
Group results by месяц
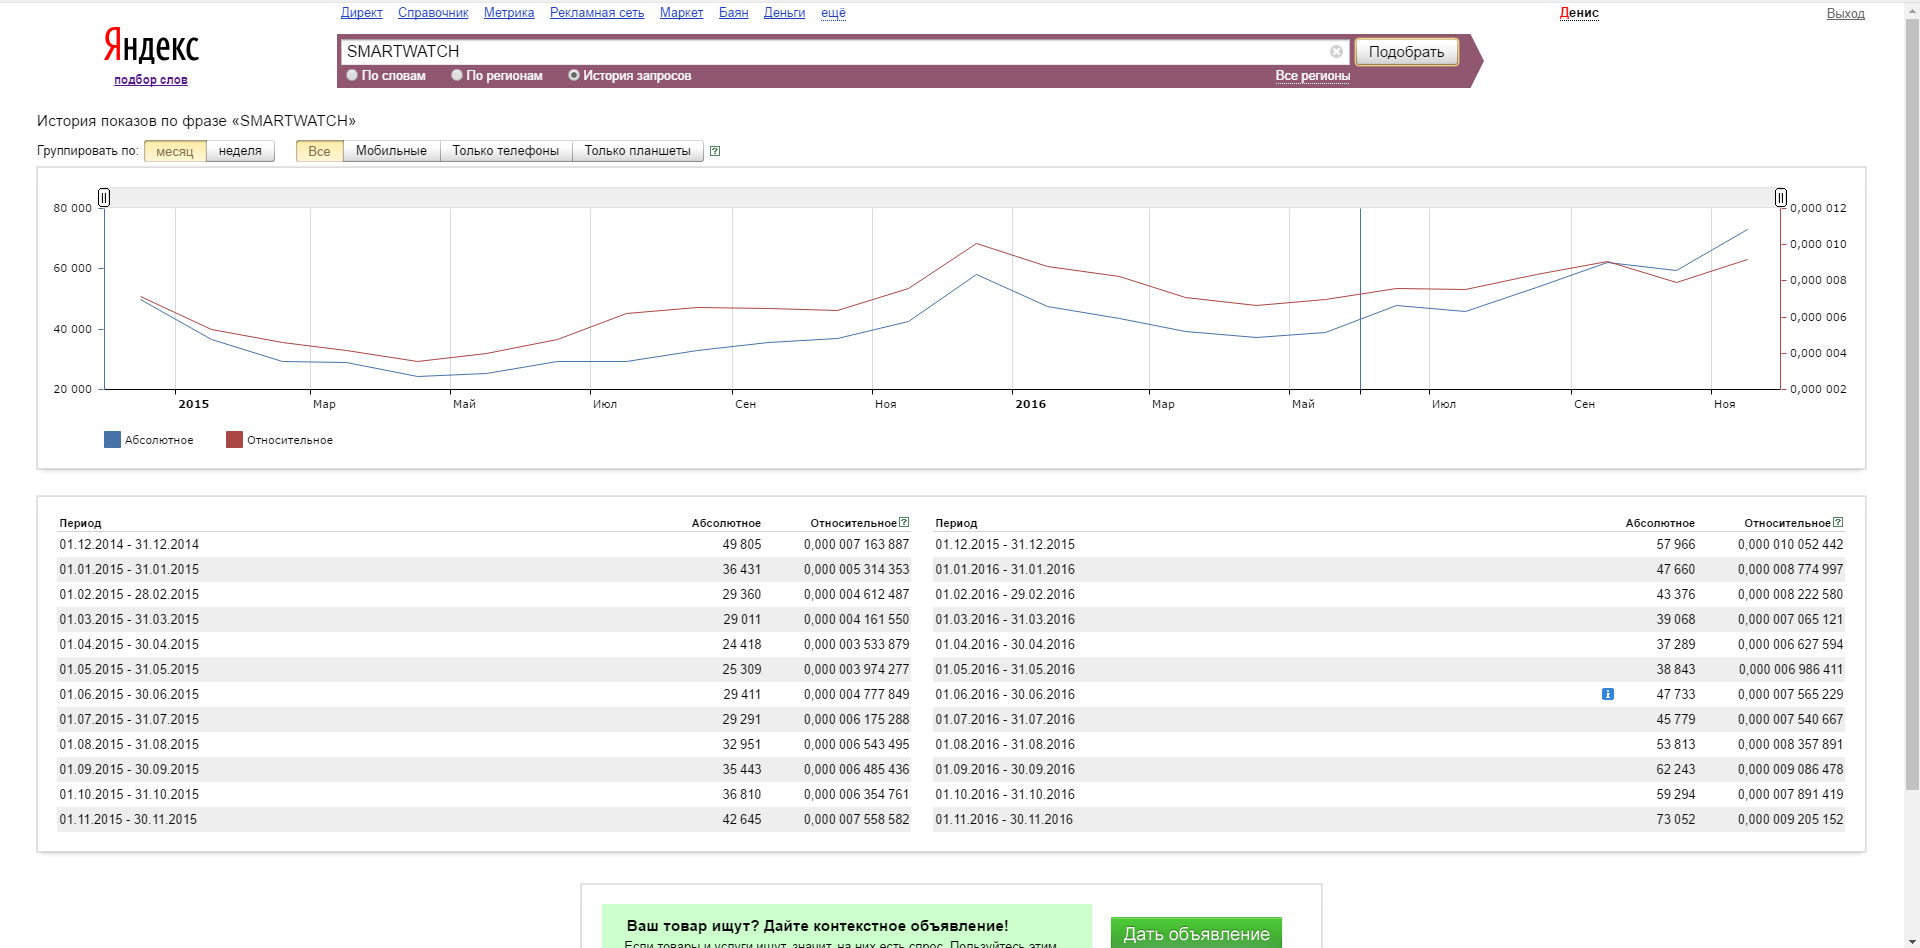(175, 151)
